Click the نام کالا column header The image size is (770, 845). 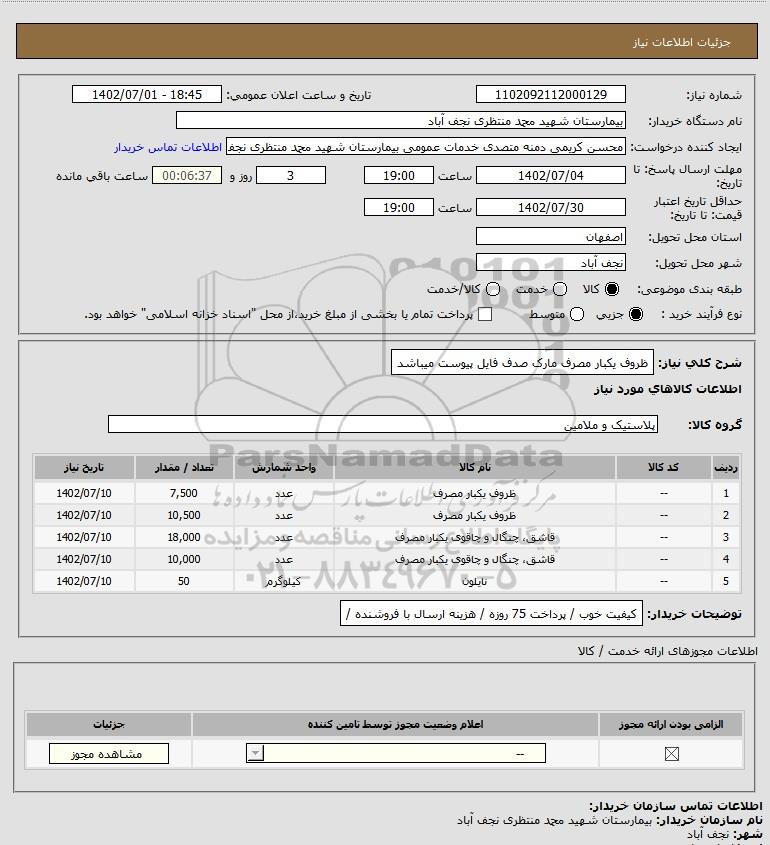(475, 467)
